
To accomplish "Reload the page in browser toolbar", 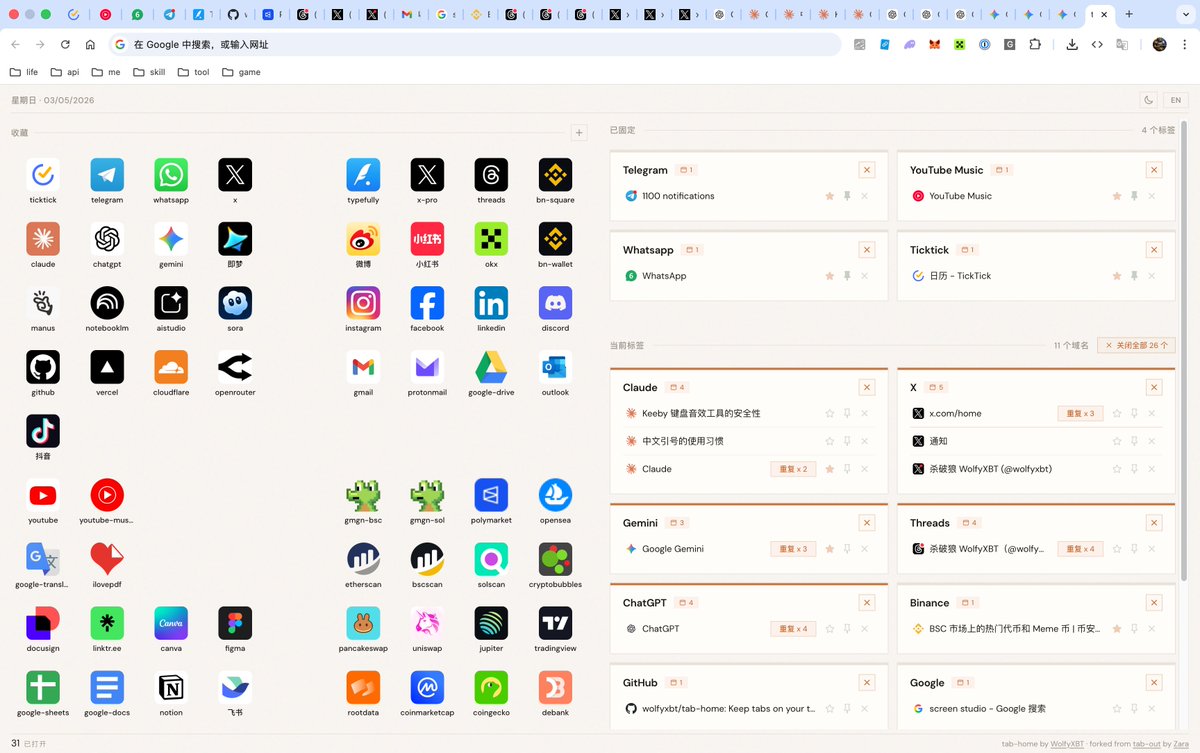I will (65, 45).
